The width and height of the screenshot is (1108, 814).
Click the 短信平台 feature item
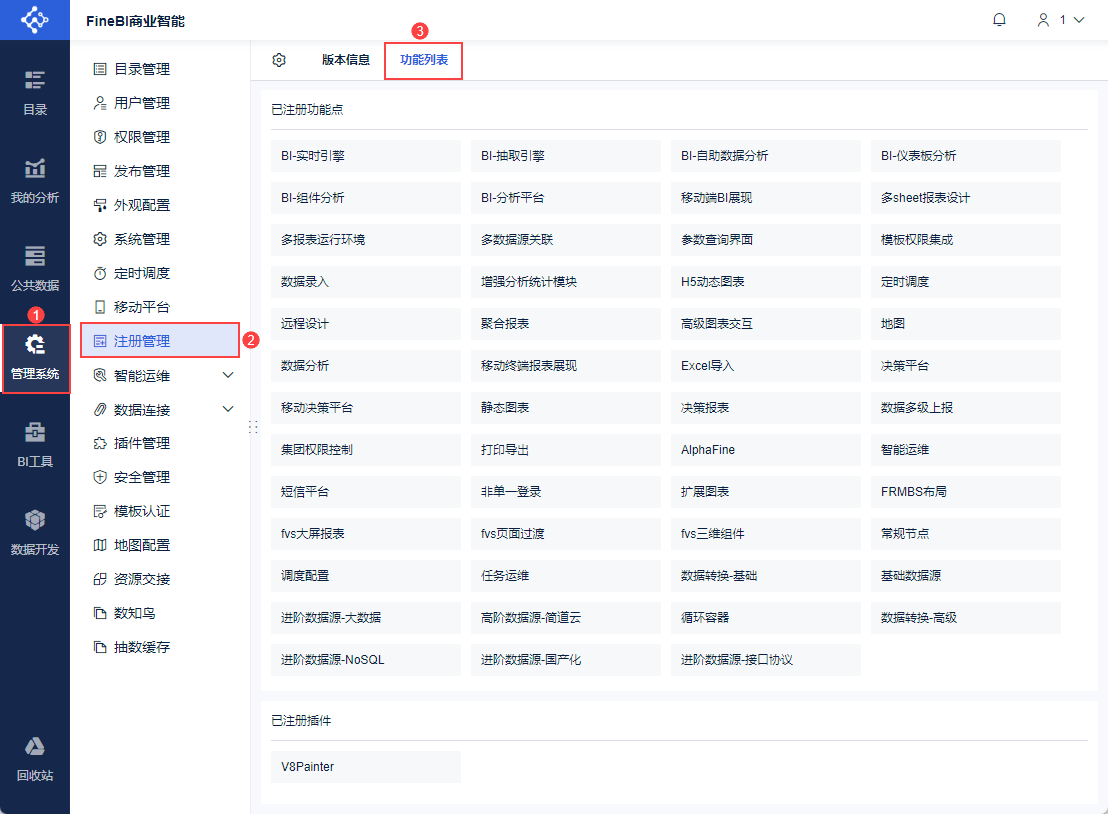coord(366,492)
